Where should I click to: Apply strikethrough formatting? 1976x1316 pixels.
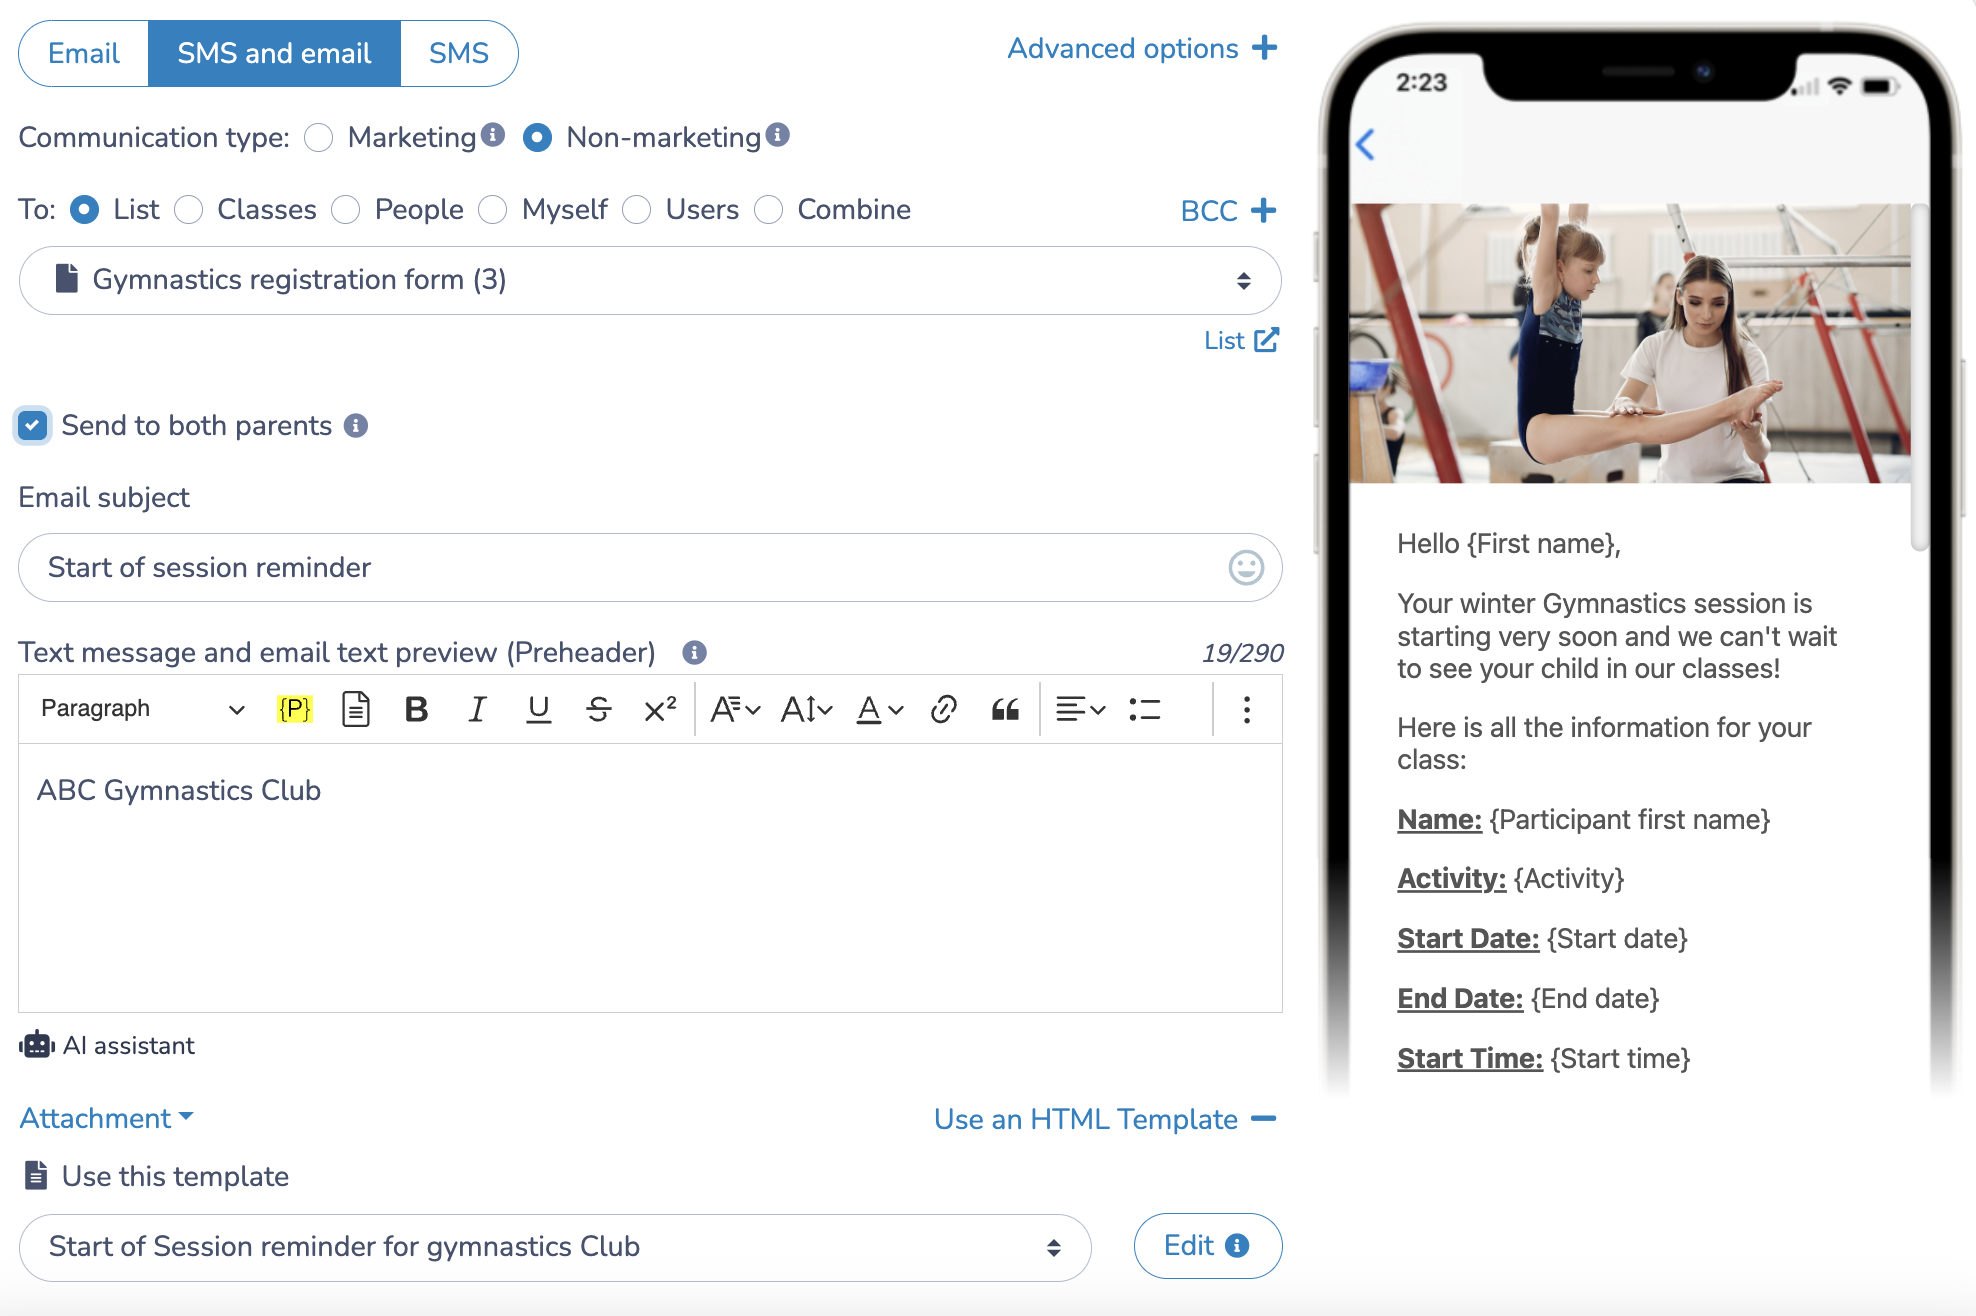(x=599, y=709)
